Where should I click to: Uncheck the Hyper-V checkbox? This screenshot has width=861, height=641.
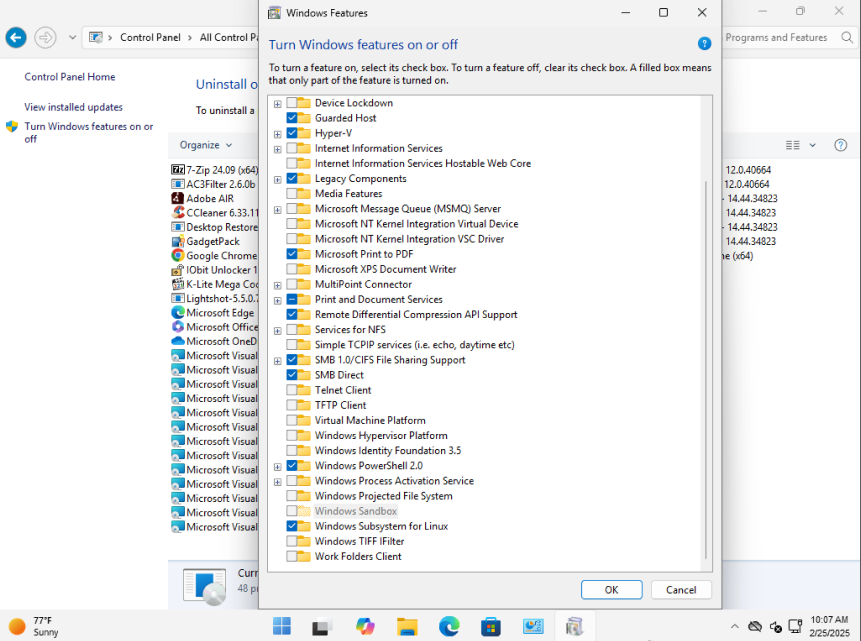click(x=292, y=133)
